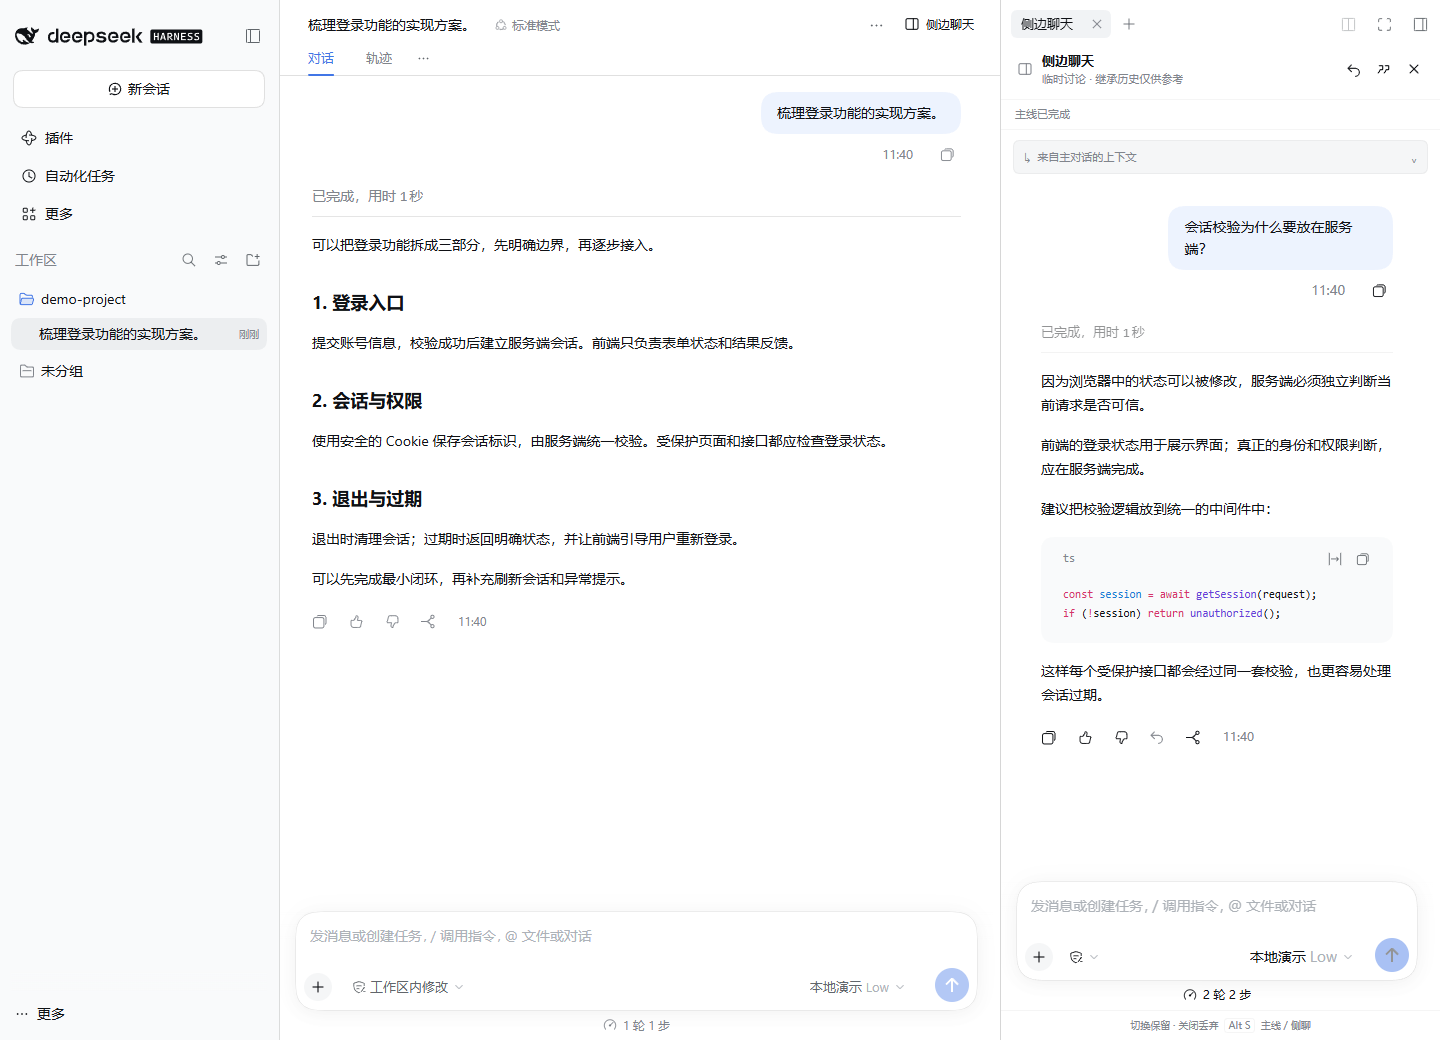This screenshot has height=1040, width=1440.
Task: Start a new conversation with 新会话
Action: tap(139, 89)
